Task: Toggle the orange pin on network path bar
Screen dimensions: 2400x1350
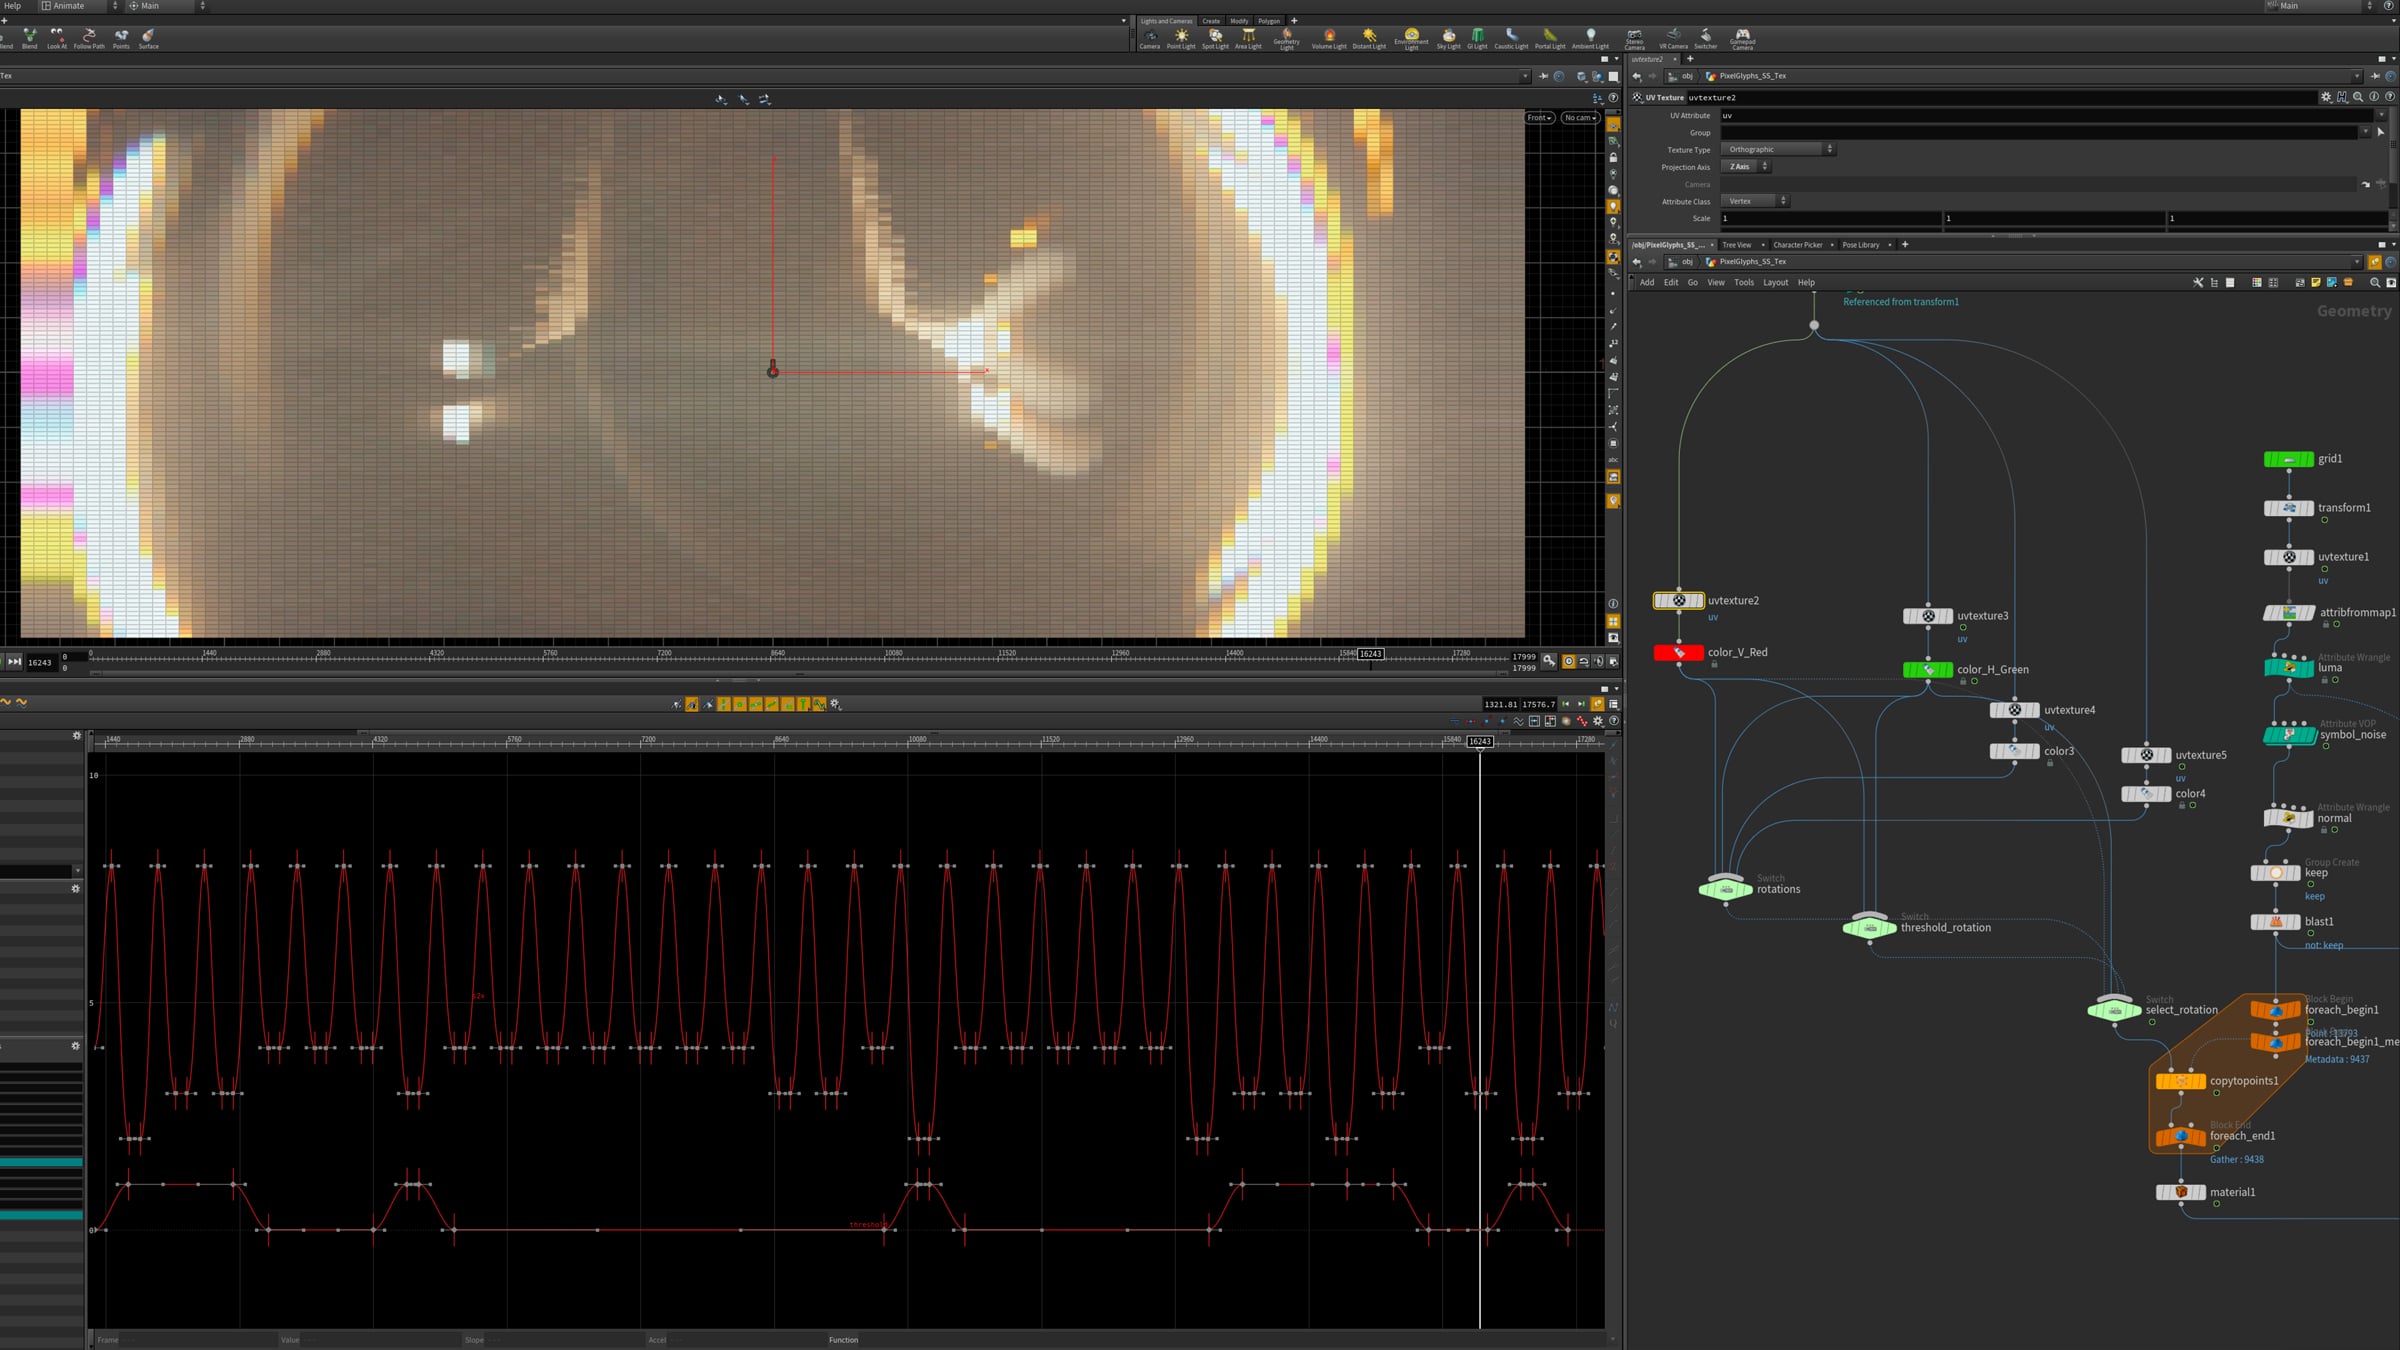Action: [x=2374, y=262]
